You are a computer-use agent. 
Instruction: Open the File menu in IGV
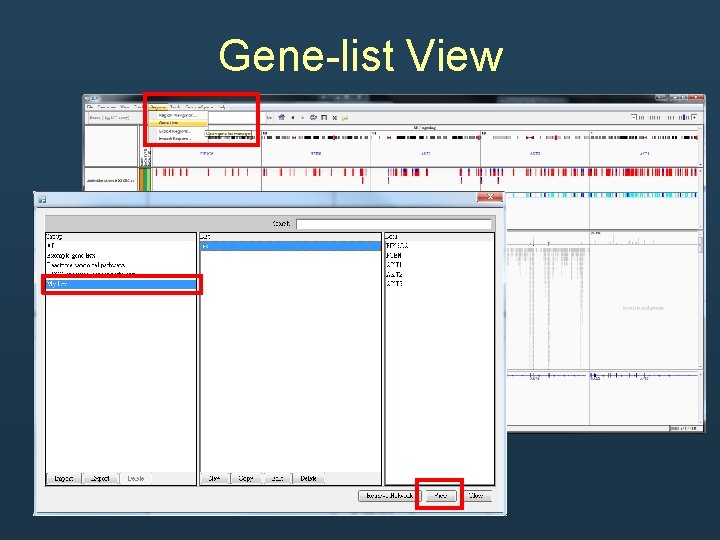tap(90, 107)
